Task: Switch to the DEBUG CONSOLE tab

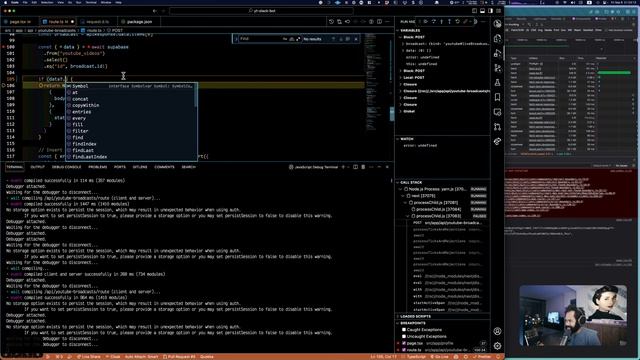Action: (x=67, y=167)
